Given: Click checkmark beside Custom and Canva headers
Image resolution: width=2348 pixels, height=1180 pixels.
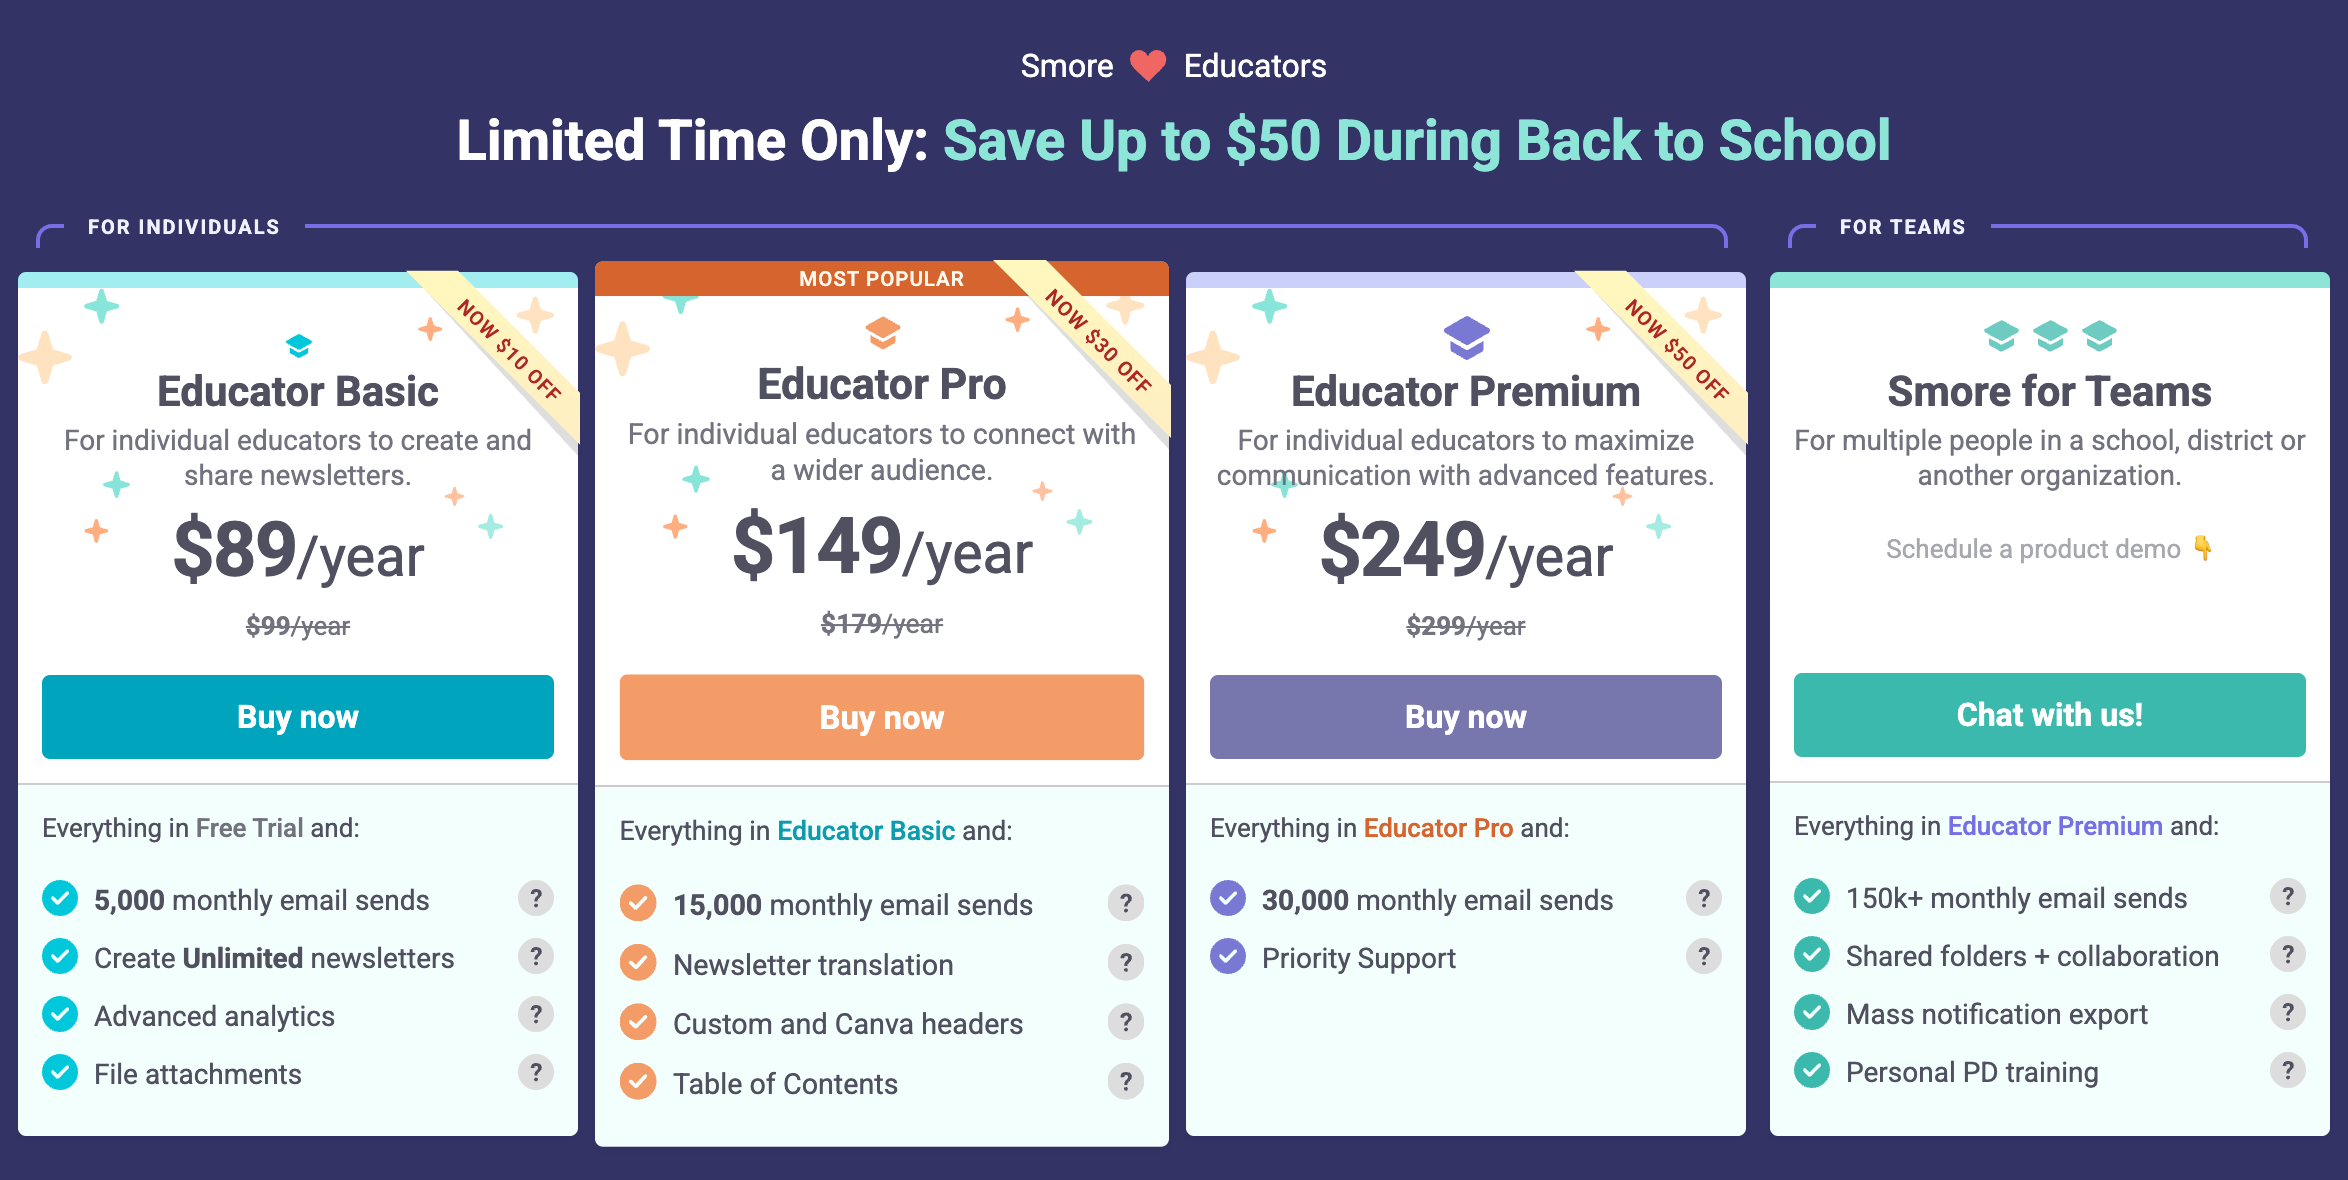Looking at the screenshot, I should 638,1022.
